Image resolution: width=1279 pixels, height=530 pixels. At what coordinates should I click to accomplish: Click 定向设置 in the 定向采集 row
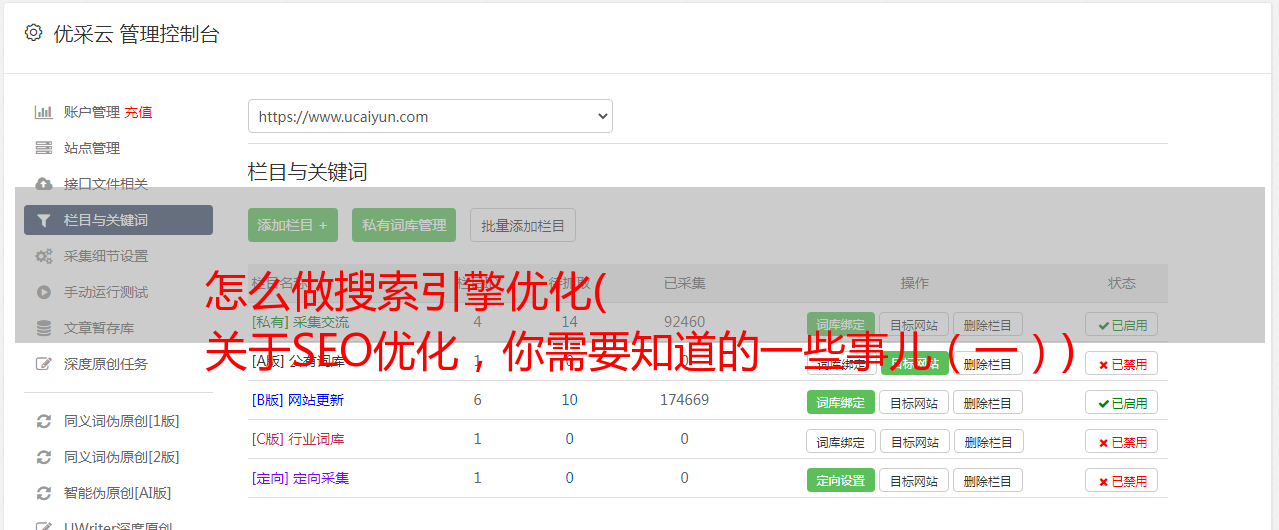[841, 480]
